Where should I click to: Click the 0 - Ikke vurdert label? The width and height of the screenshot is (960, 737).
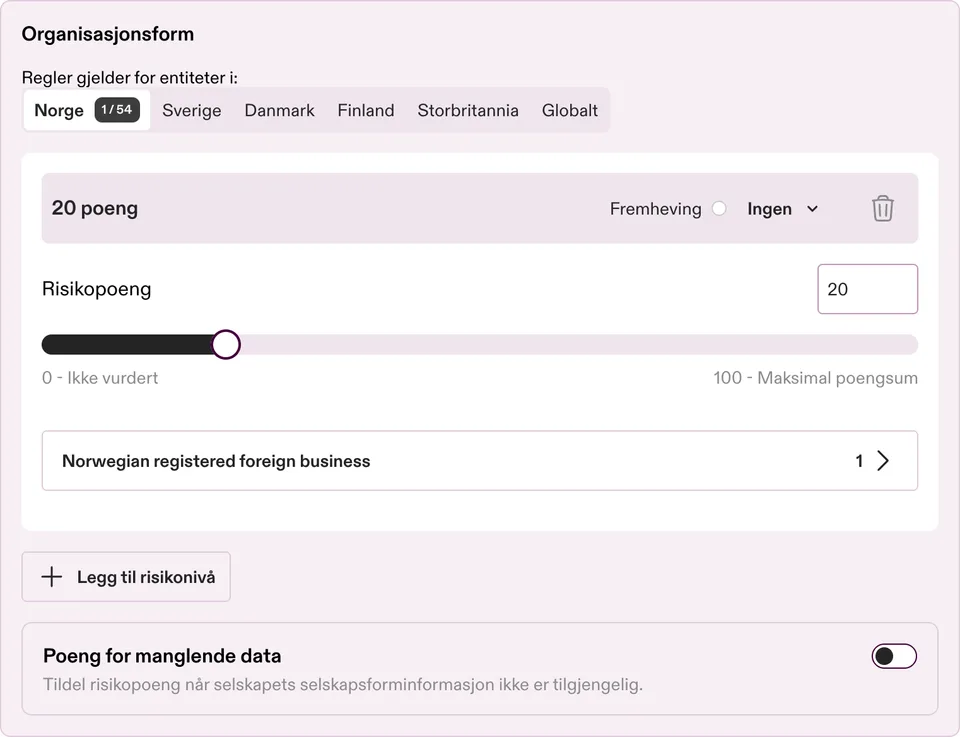[100, 378]
